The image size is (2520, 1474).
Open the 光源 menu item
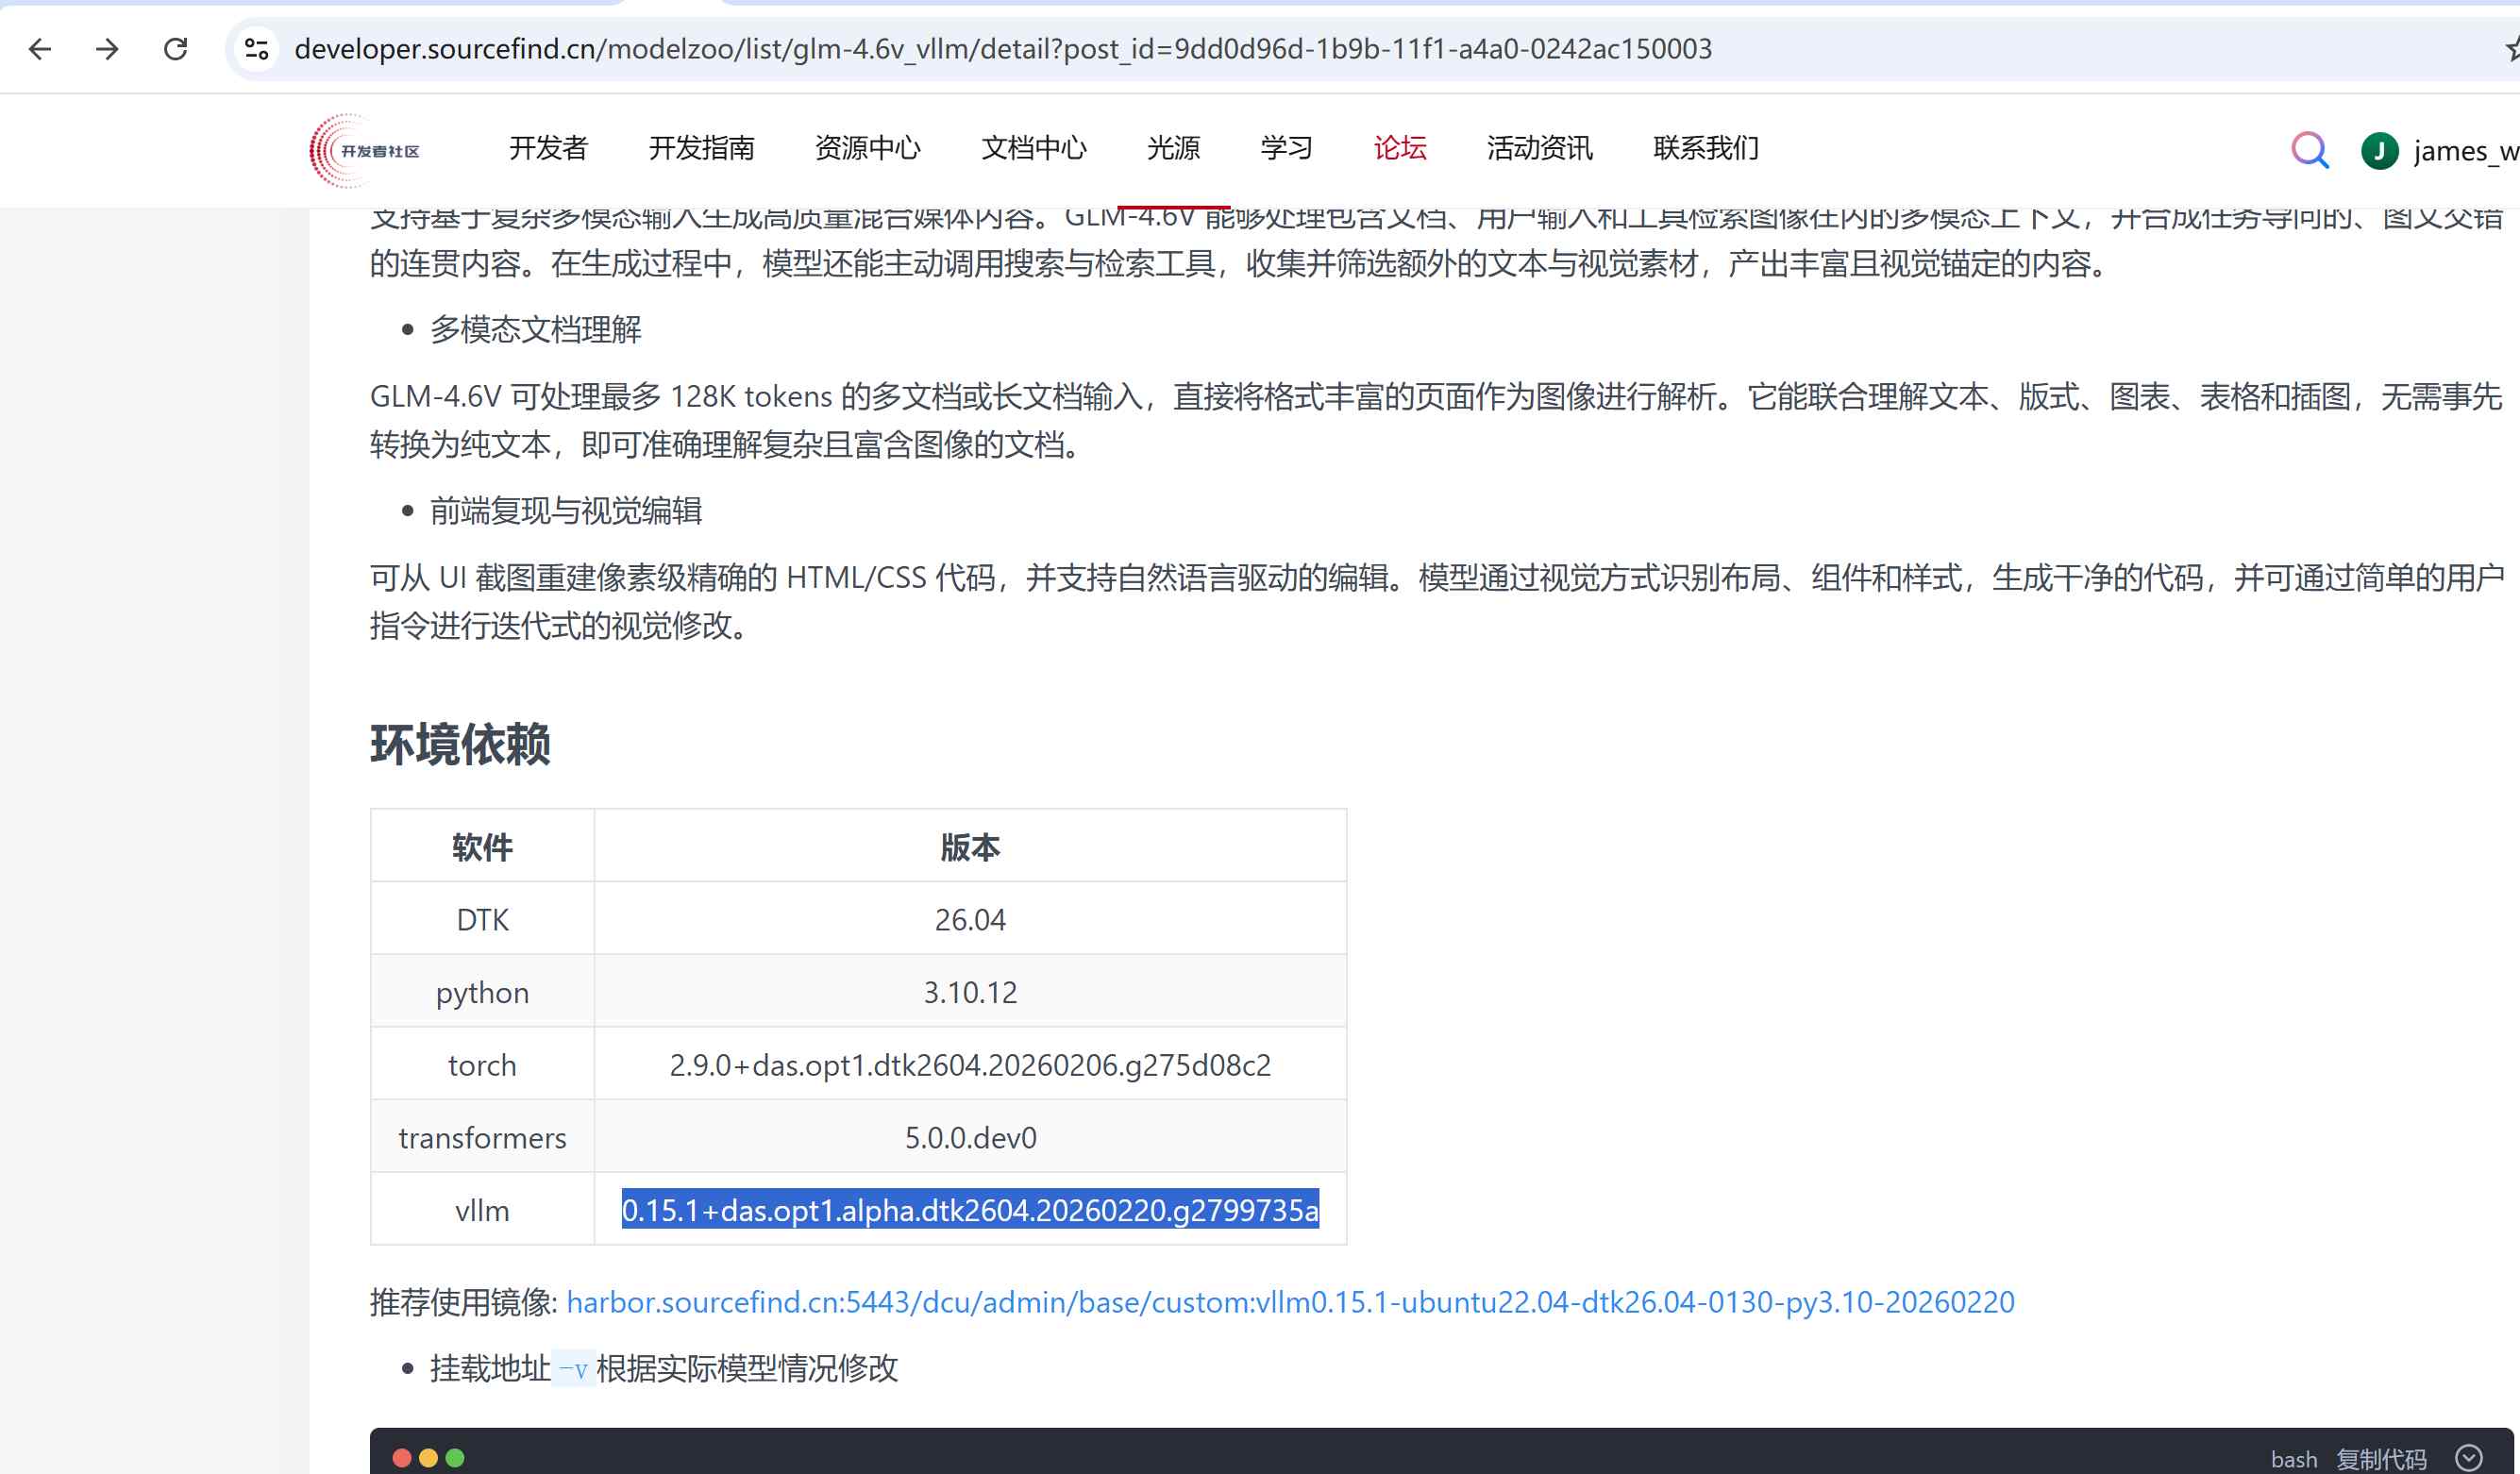pyautogui.click(x=1173, y=148)
